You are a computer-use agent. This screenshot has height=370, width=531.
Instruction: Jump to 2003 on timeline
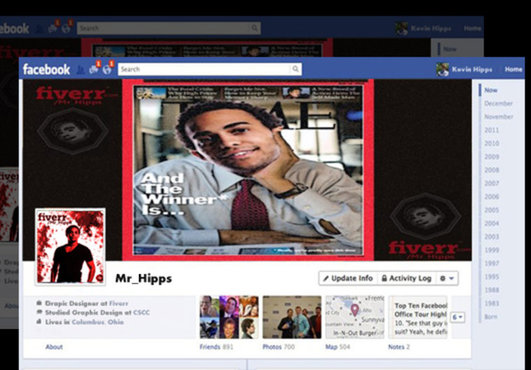click(491, 237)
